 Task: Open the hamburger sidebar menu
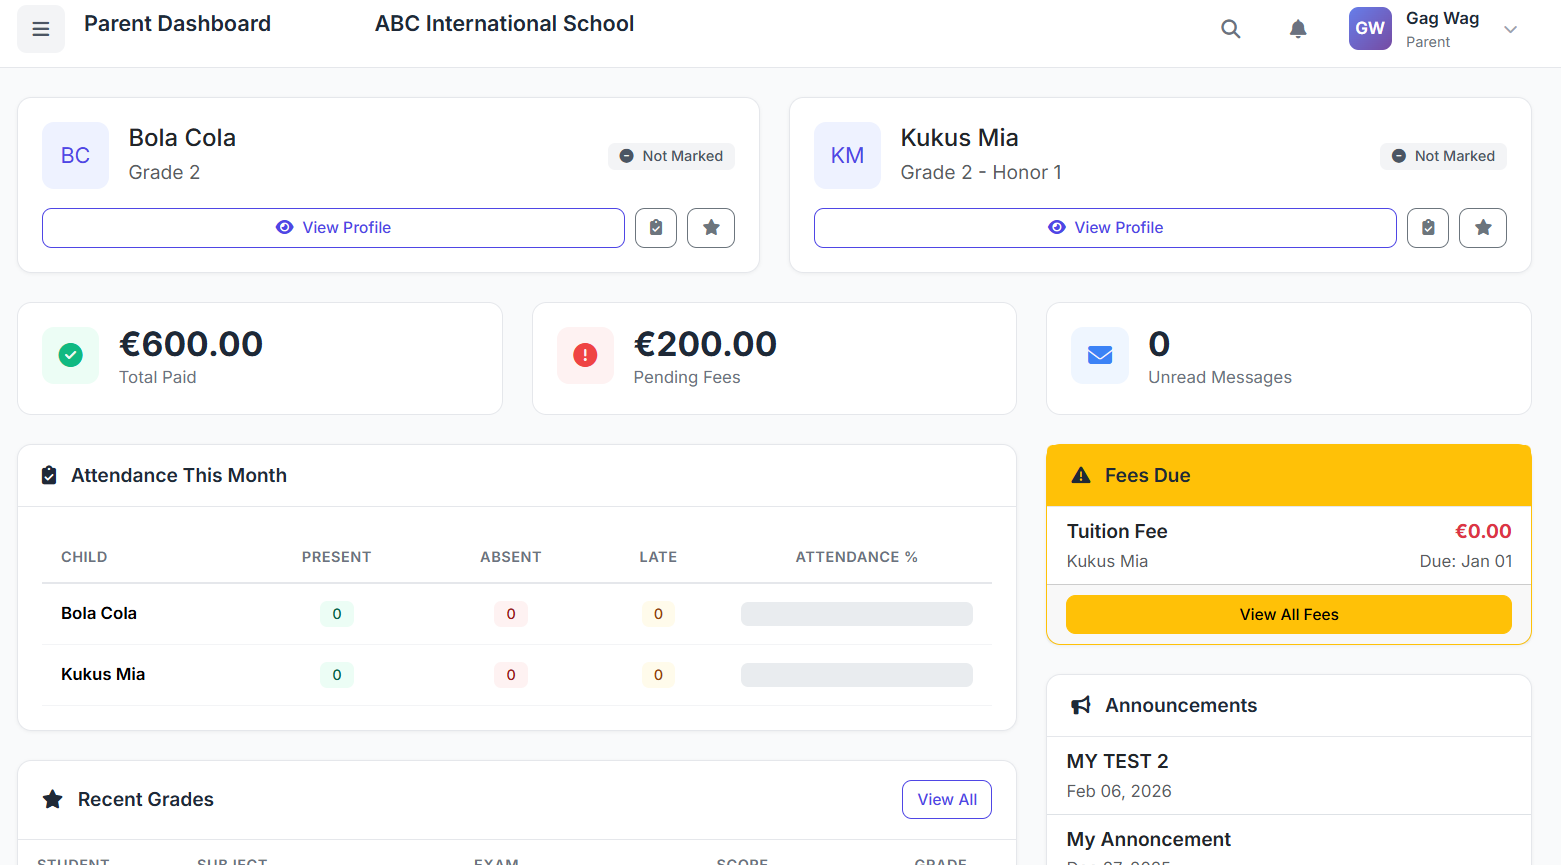click(x=41, y=29)
